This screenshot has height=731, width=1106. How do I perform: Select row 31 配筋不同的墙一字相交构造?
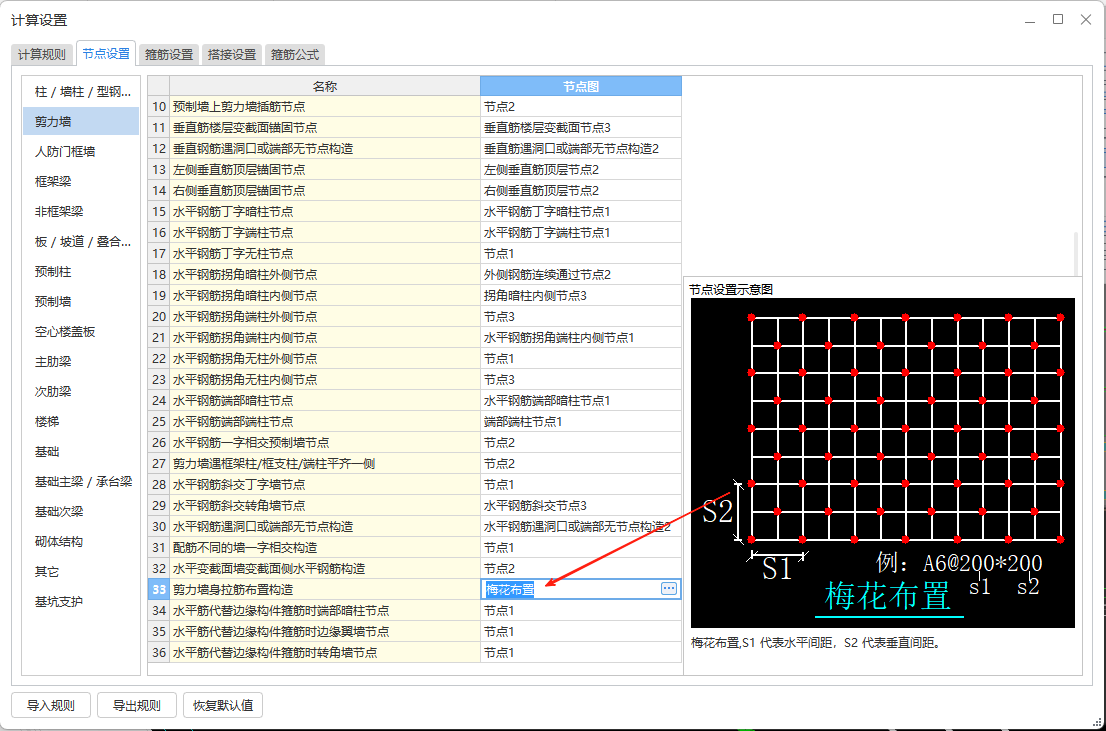(324, 548)
